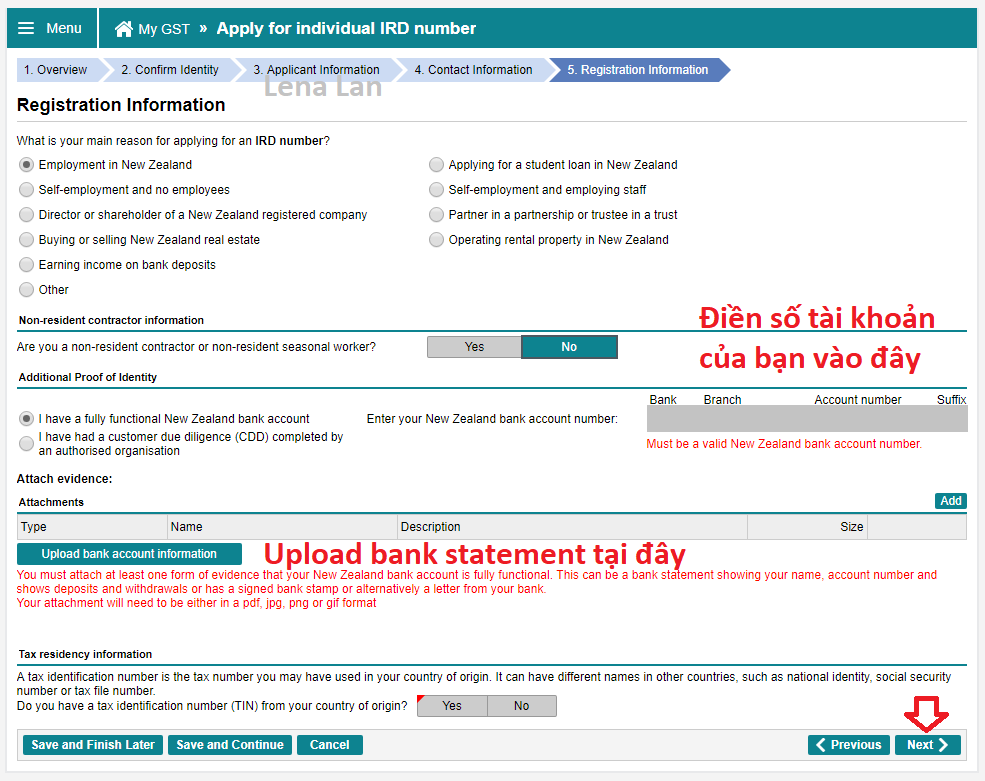Set non-resident contractor toggle to No

tap(569, 347)
